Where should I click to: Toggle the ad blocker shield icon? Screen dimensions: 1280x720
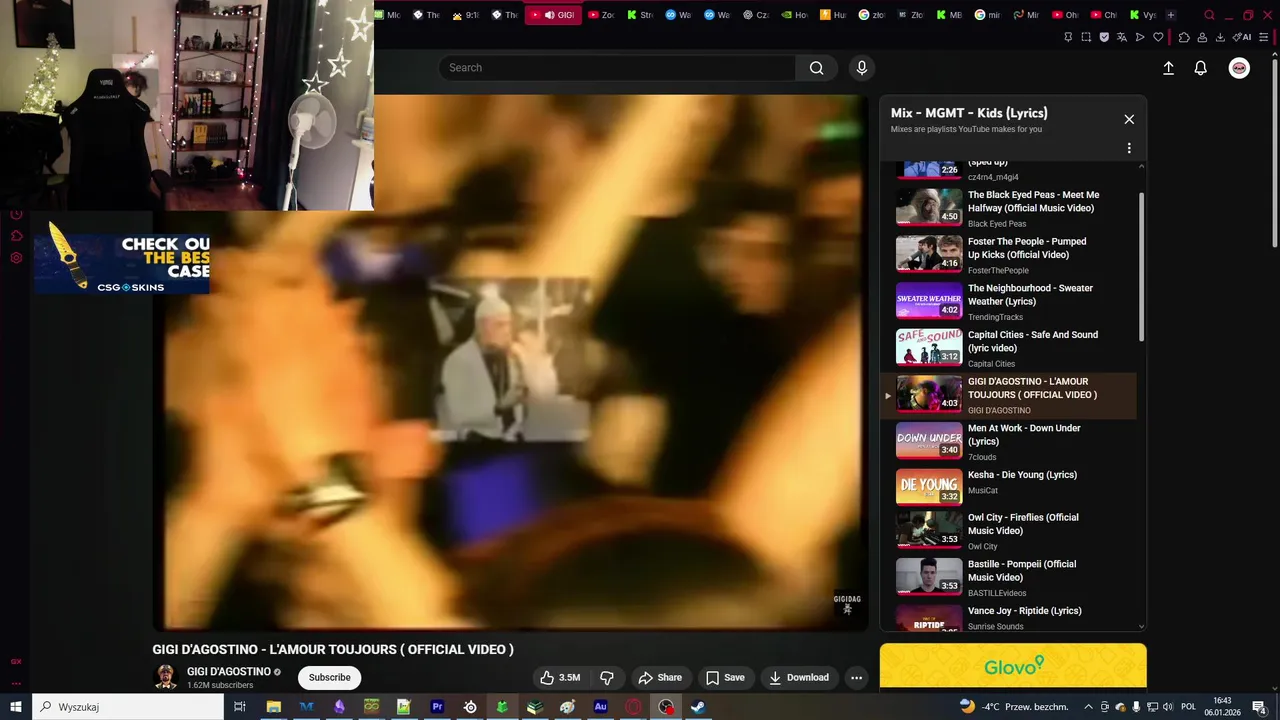[1104, 37]
